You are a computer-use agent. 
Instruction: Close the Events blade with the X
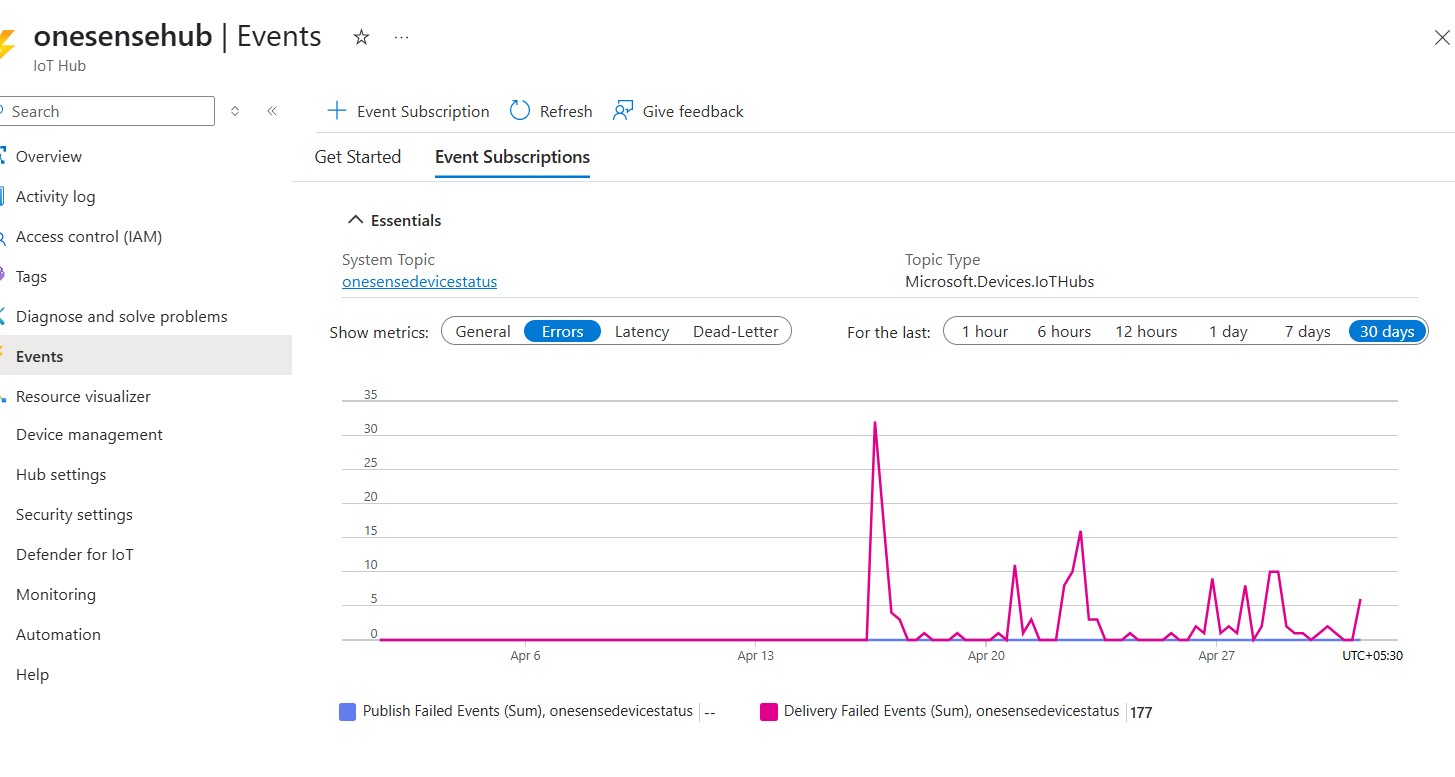click(x=1441, y=38)
